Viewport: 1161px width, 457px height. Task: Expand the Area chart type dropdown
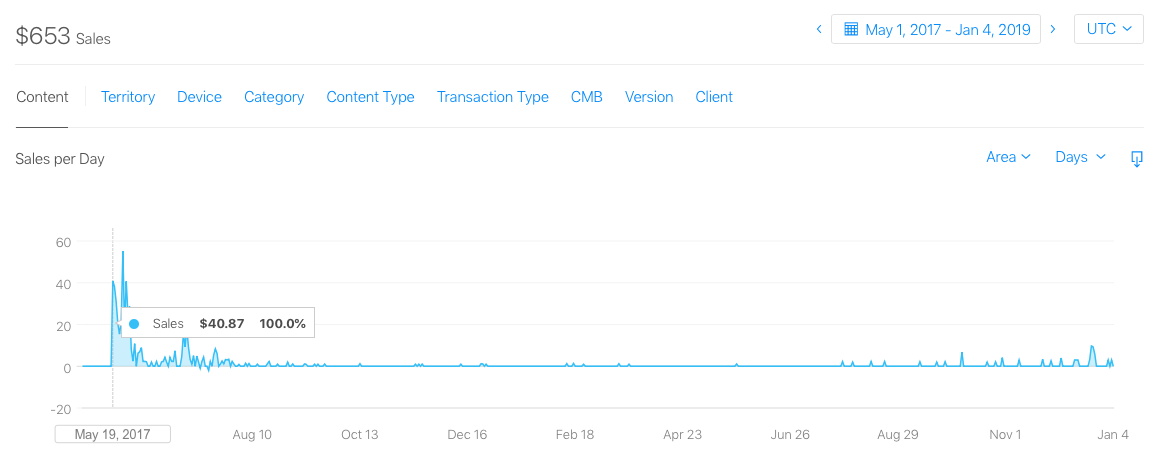pos(1008,157)
